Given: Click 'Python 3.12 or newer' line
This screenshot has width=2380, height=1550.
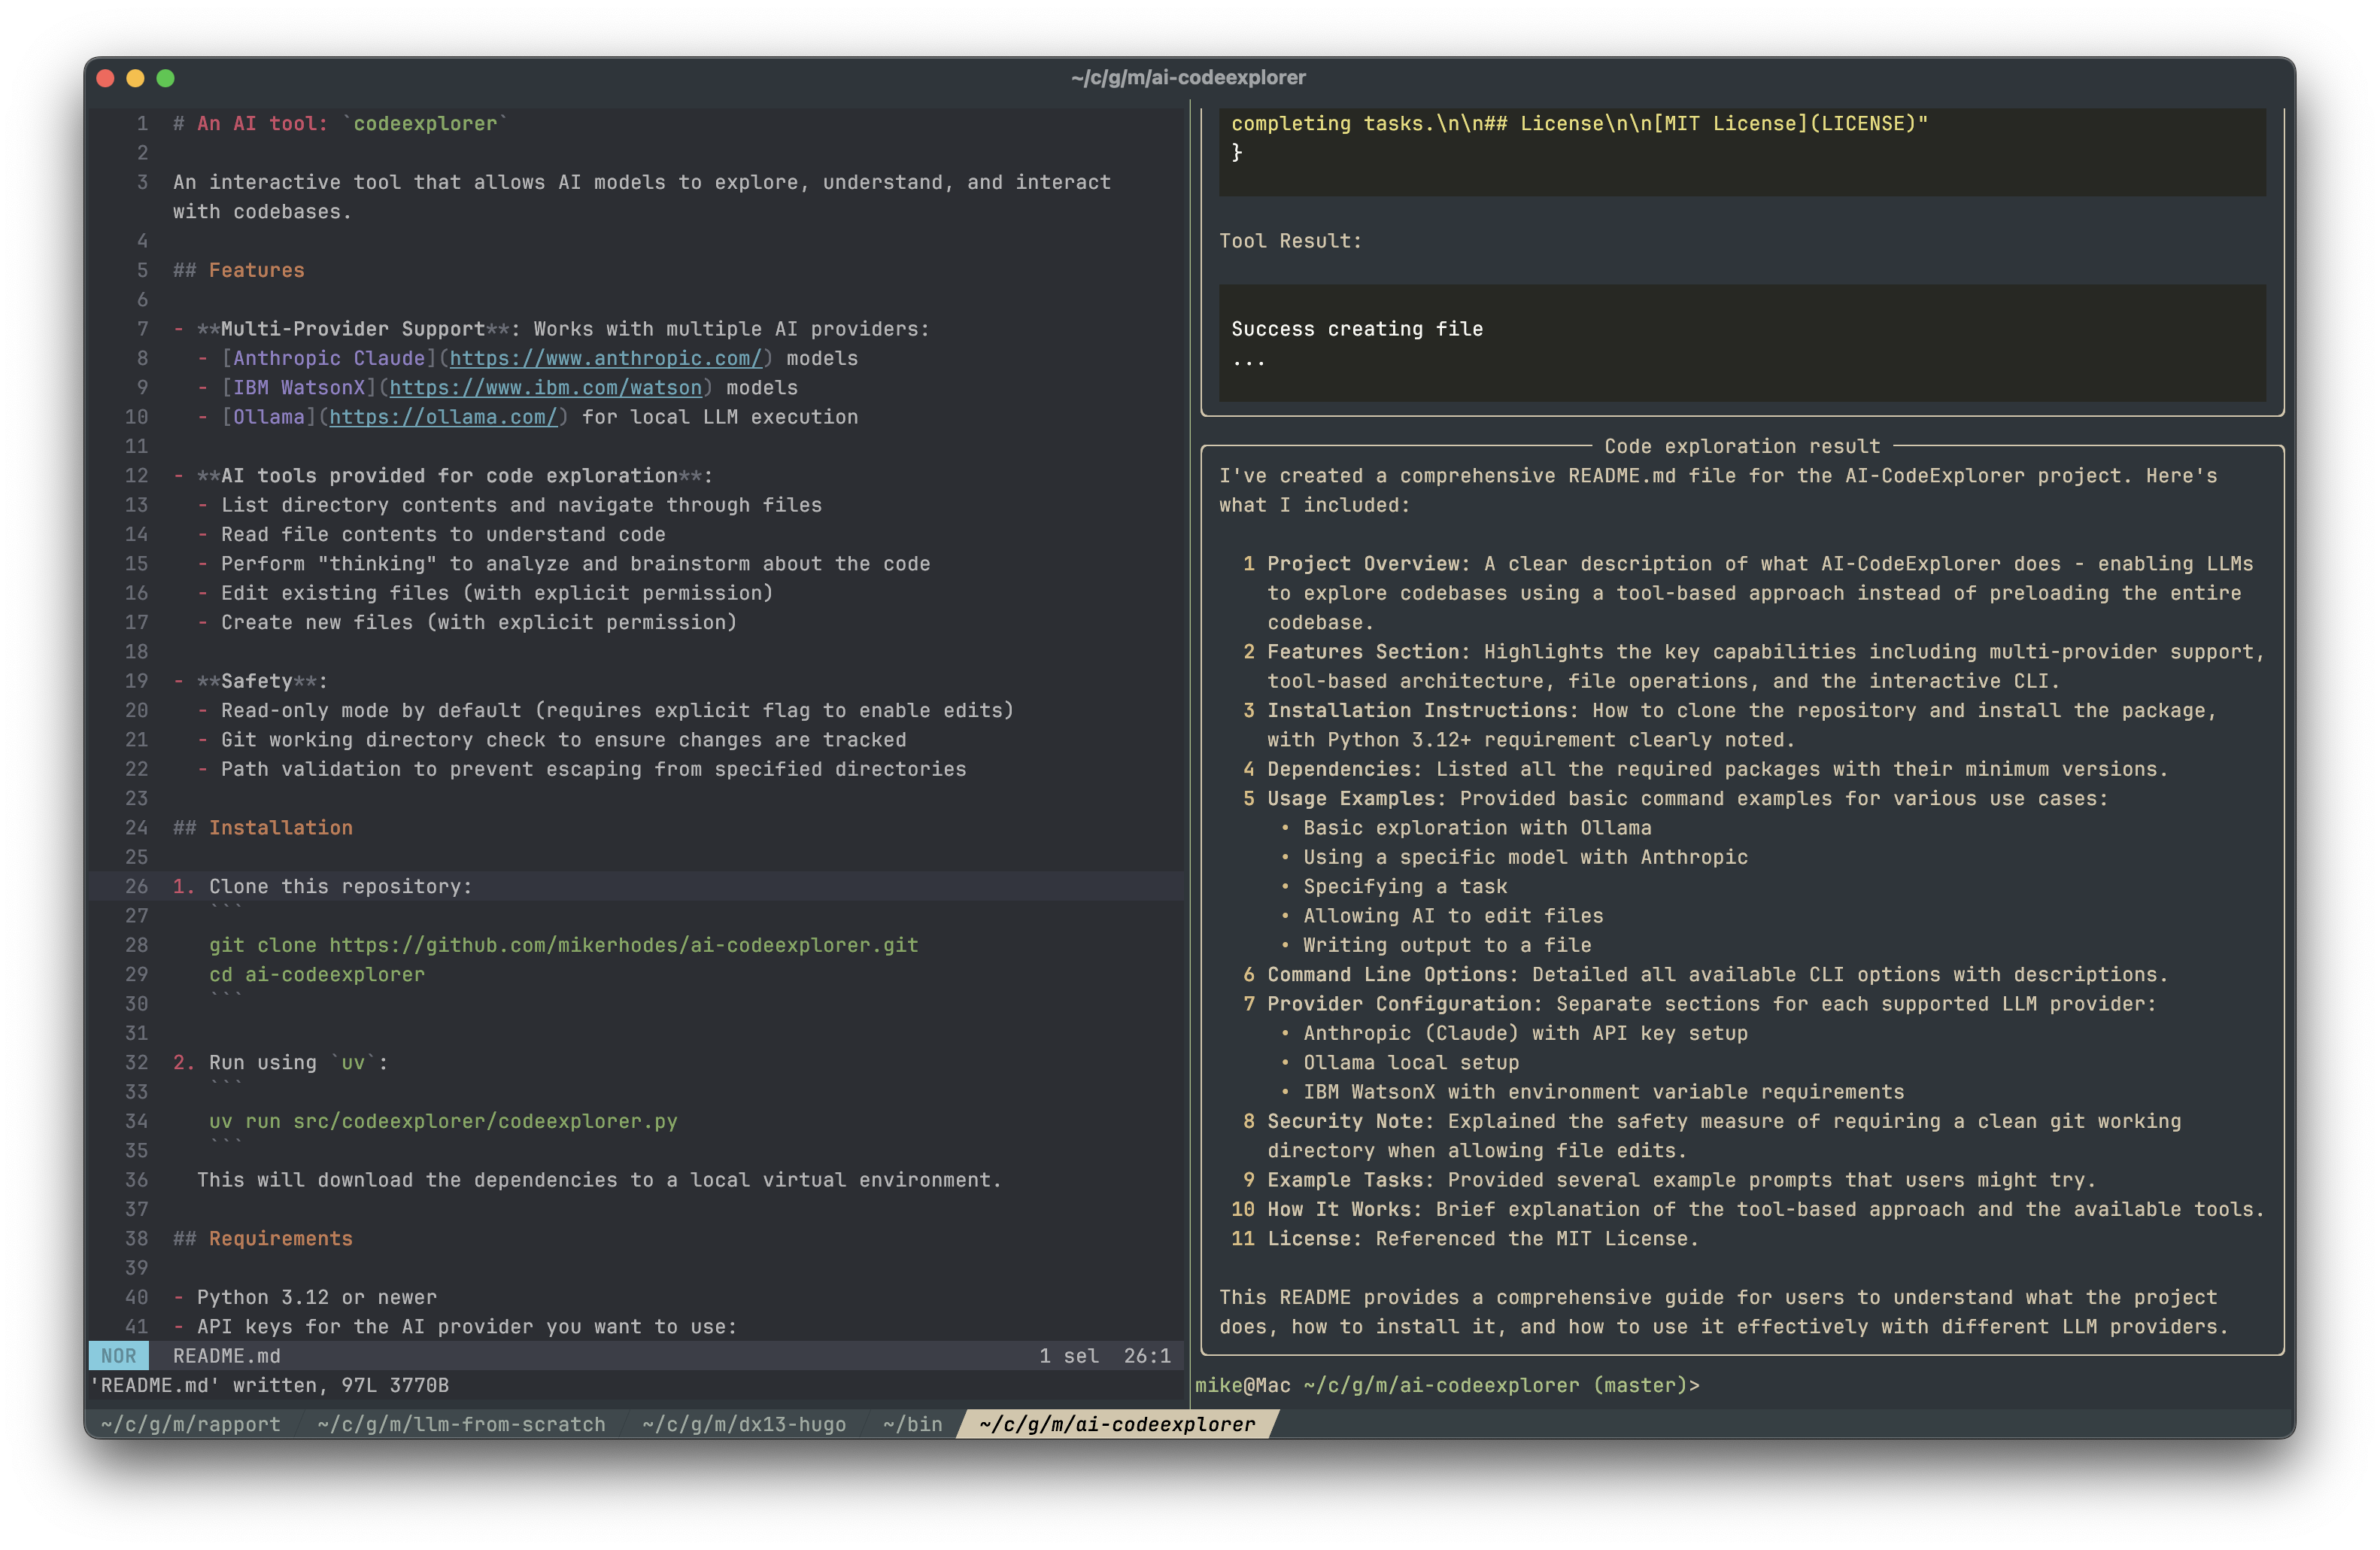Looking at the screenshot, I should click(x=317, y=1297).
